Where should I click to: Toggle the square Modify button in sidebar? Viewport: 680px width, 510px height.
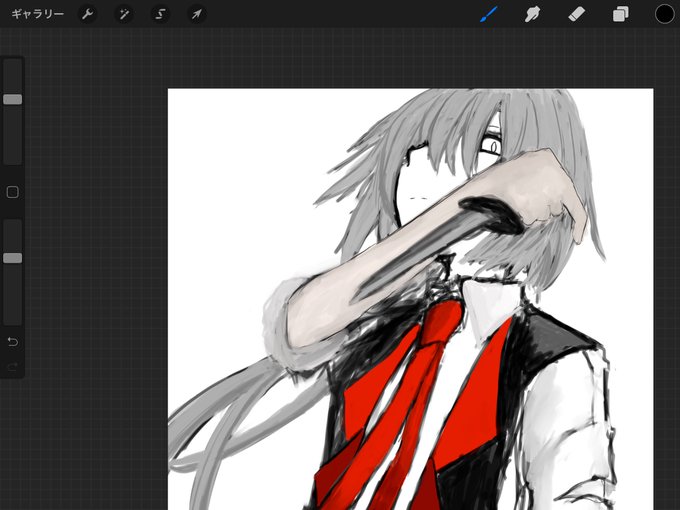click(13, 192)
